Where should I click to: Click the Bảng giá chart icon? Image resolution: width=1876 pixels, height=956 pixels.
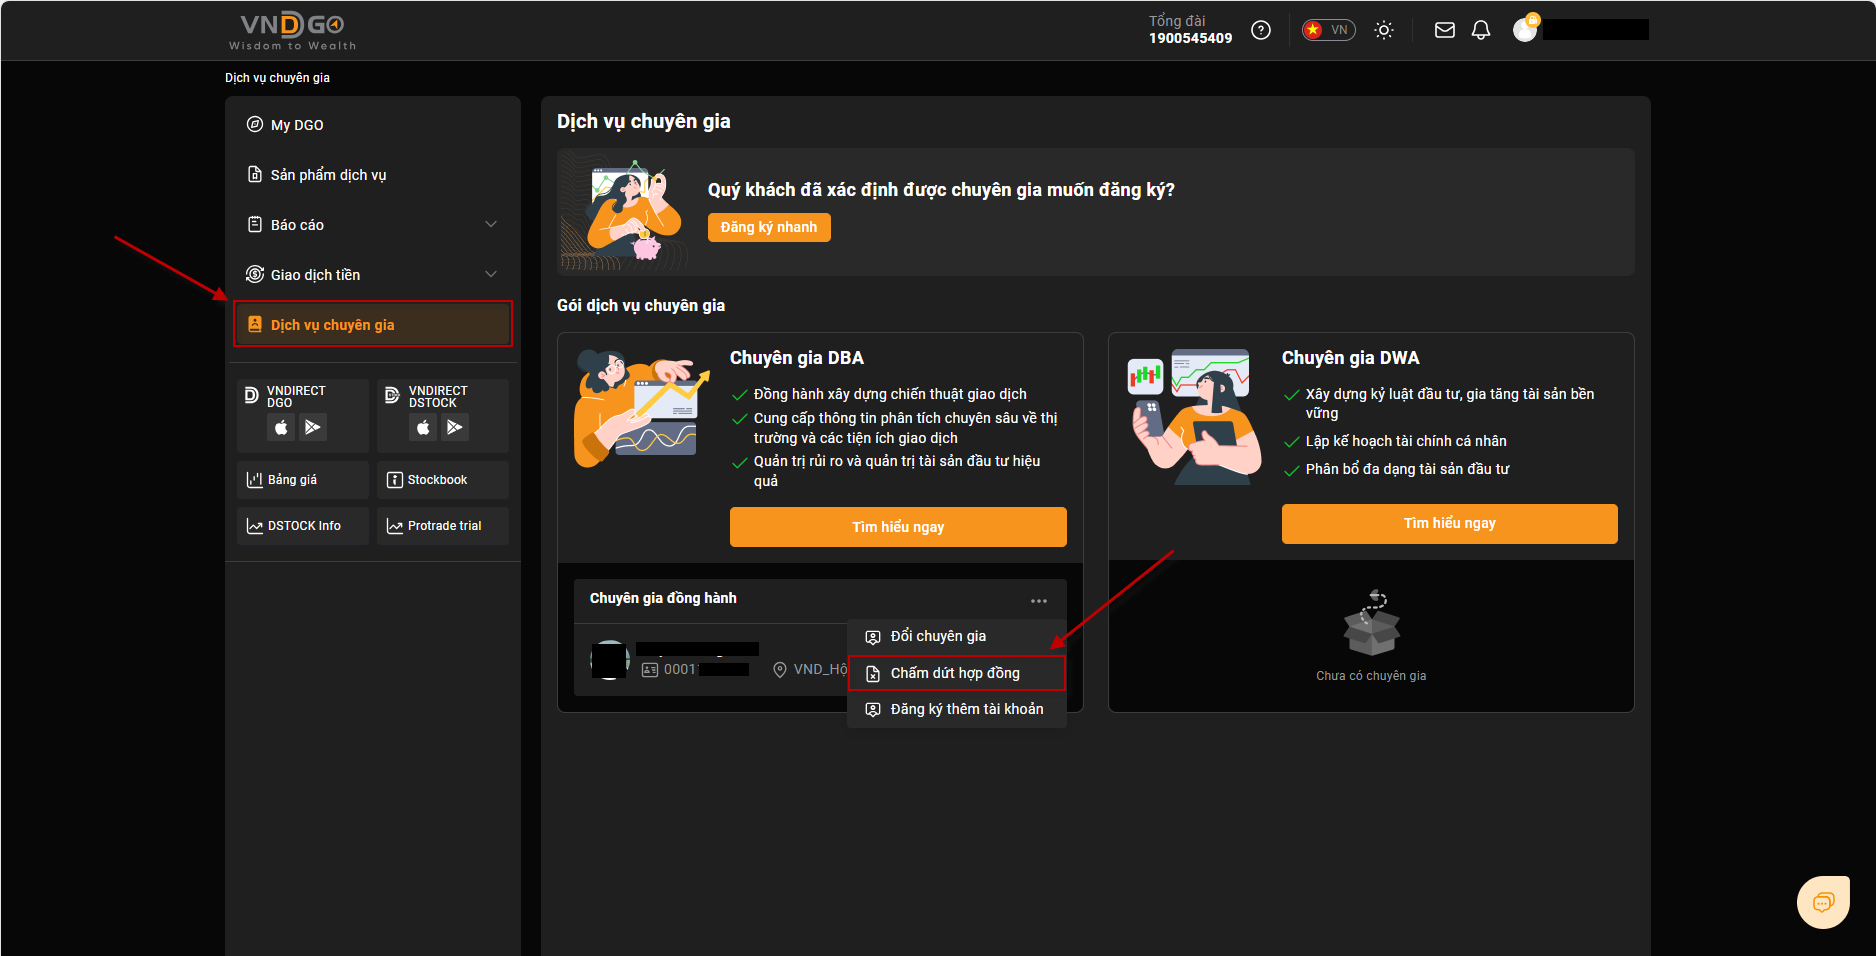[255, 480]
